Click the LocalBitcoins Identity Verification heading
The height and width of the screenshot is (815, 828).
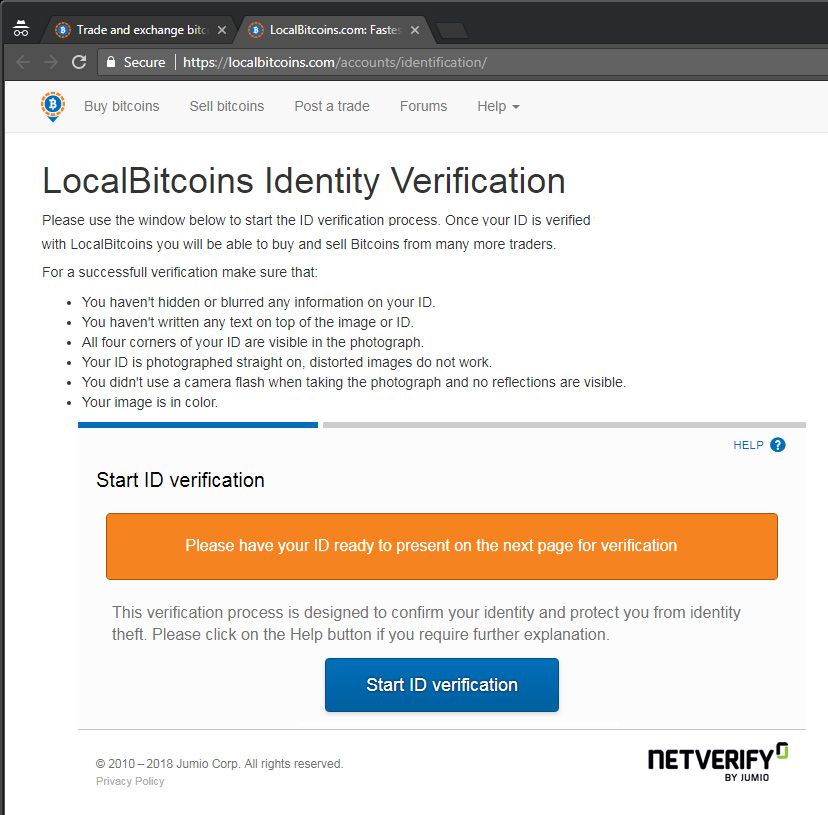(304, 181)
